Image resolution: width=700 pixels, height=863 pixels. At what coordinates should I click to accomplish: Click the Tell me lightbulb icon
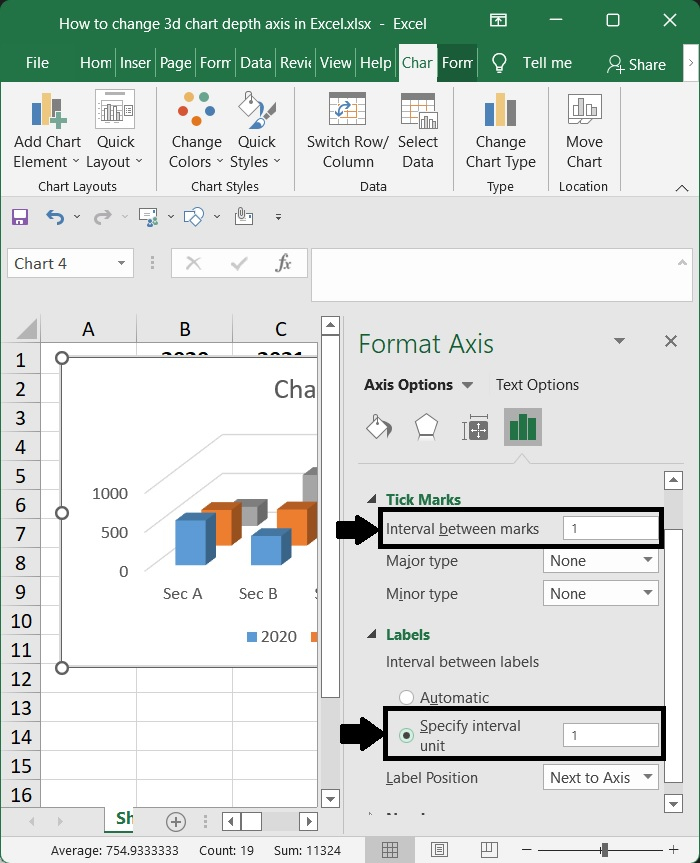click(499, 63)
